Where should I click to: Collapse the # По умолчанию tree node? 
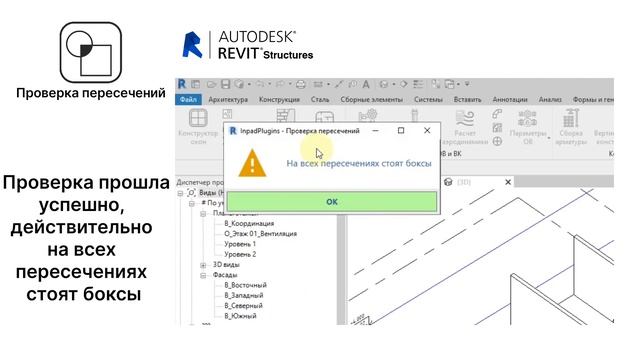click(x=191, y=203)
